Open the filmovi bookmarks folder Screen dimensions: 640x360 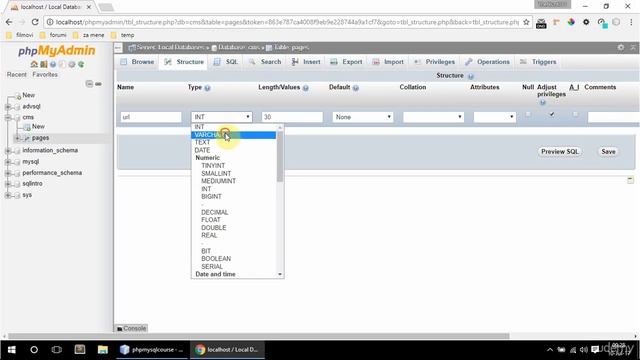pos(20,35)
